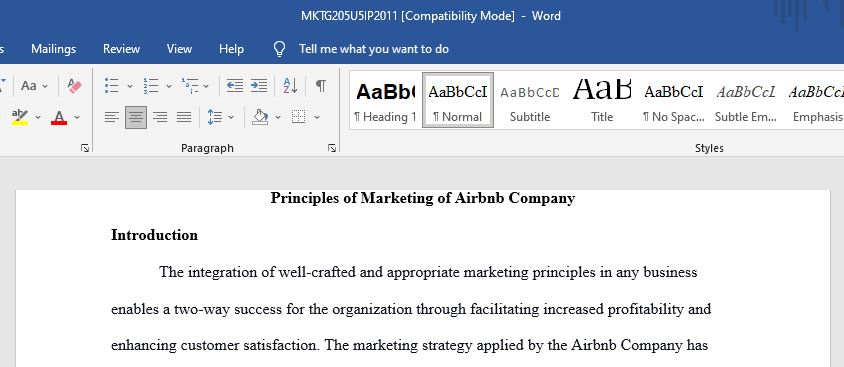Viewport: 844px width, 367px height.
Task: Click the Tell me what you want to do box
Action: [374, 49]
